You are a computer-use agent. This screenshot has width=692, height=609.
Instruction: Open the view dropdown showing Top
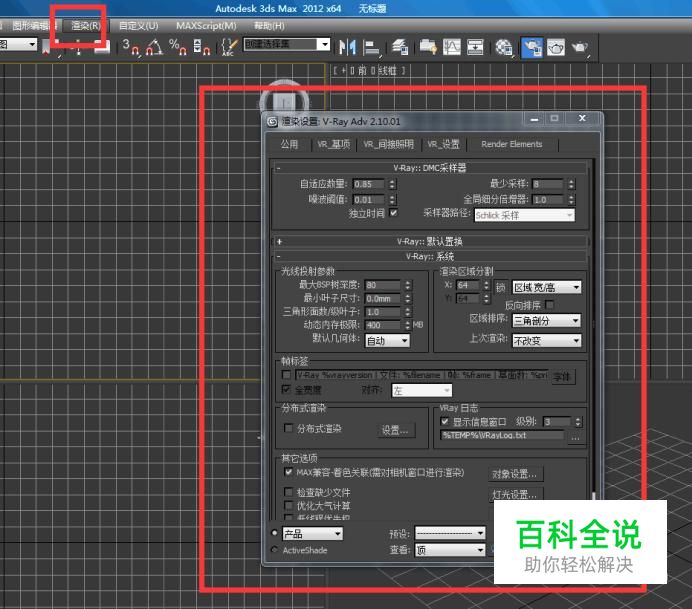point(450,550)
